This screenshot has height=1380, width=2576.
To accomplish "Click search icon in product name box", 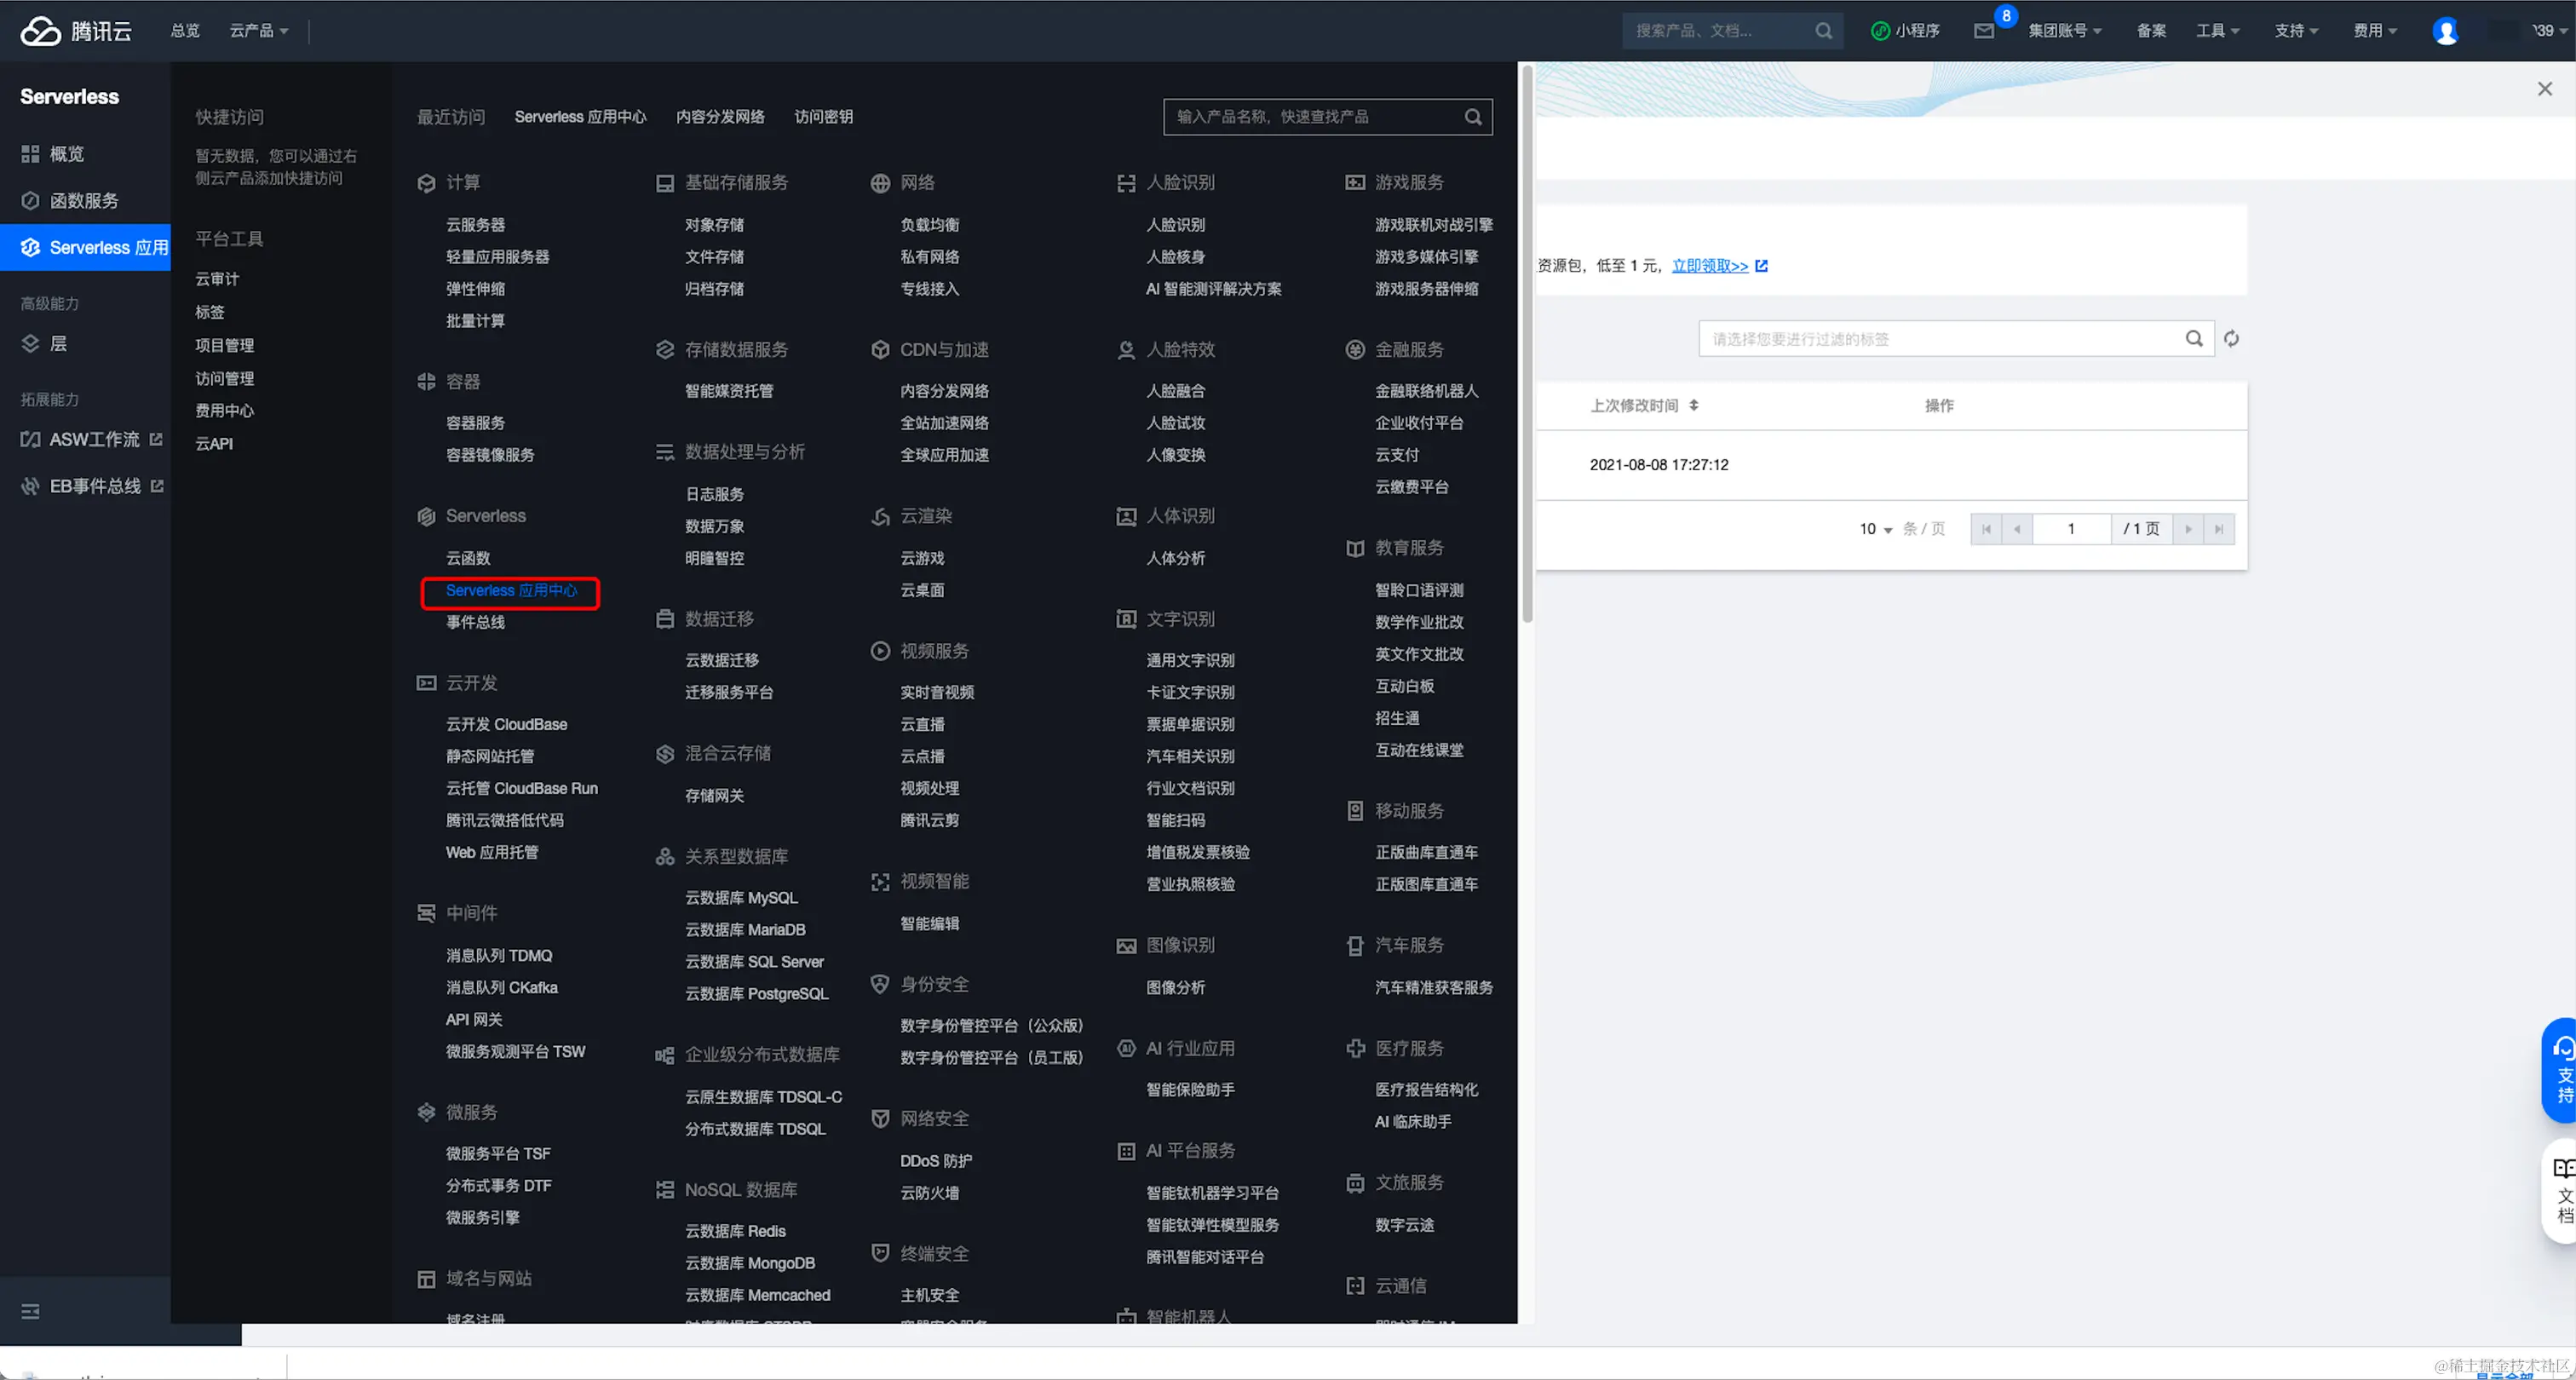I will [x=1473, y=117].
